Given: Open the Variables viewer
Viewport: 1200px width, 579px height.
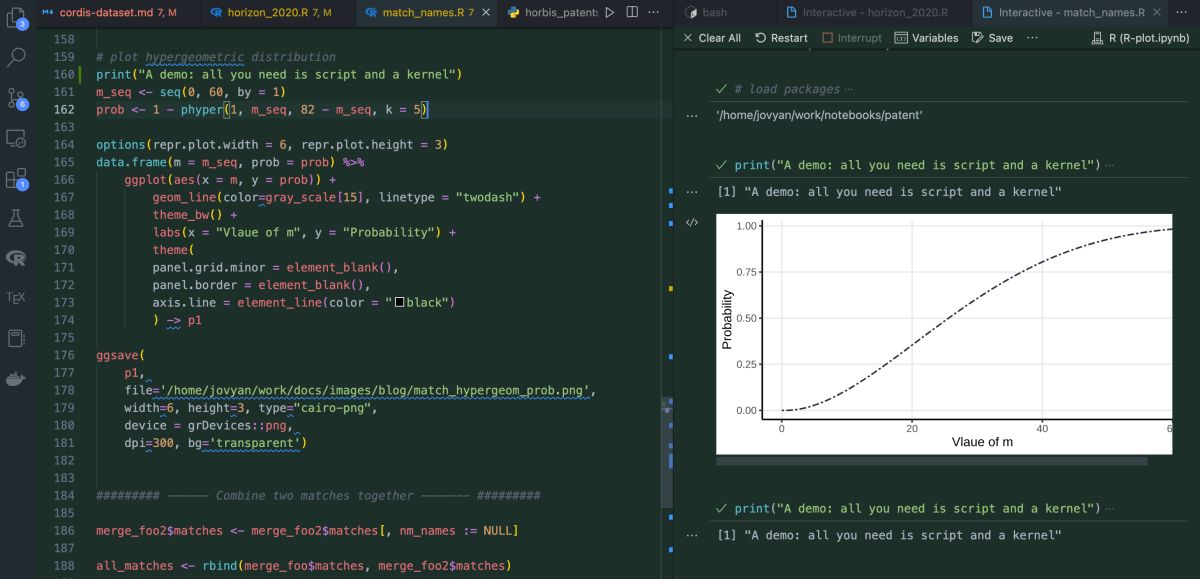Looking at the screenshot, I should [926, 38].
